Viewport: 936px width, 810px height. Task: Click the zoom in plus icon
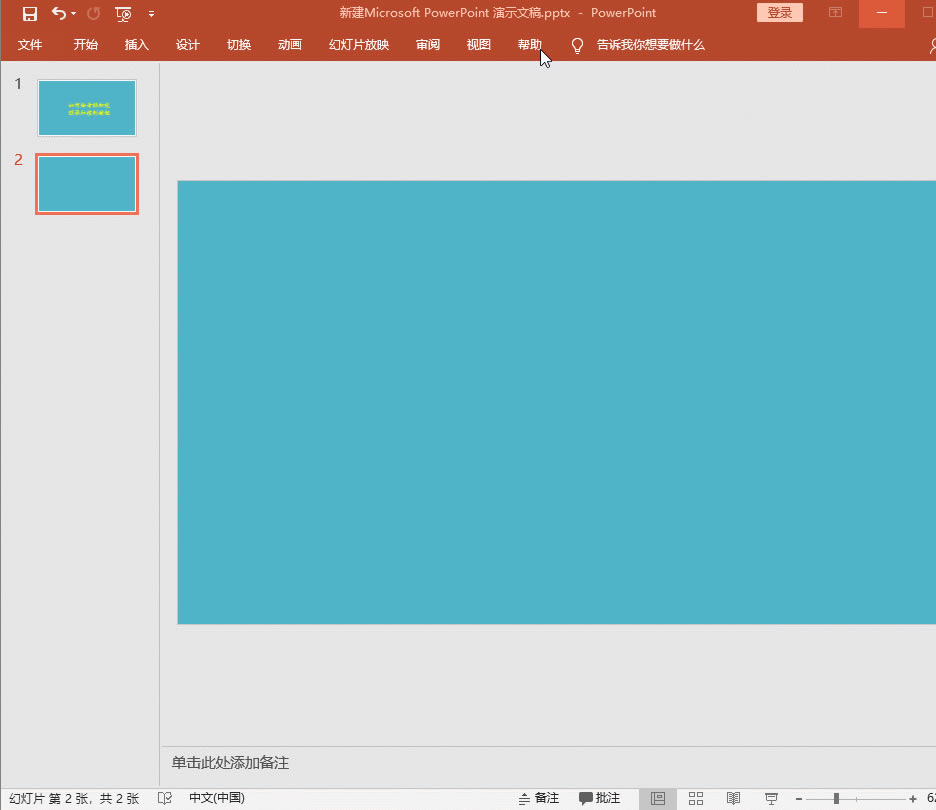pyautogui.click(x=913, y=798)
